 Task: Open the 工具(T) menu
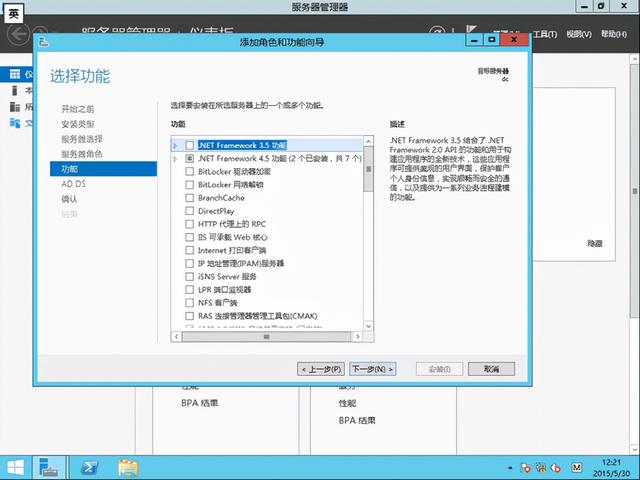coord(545,34)
